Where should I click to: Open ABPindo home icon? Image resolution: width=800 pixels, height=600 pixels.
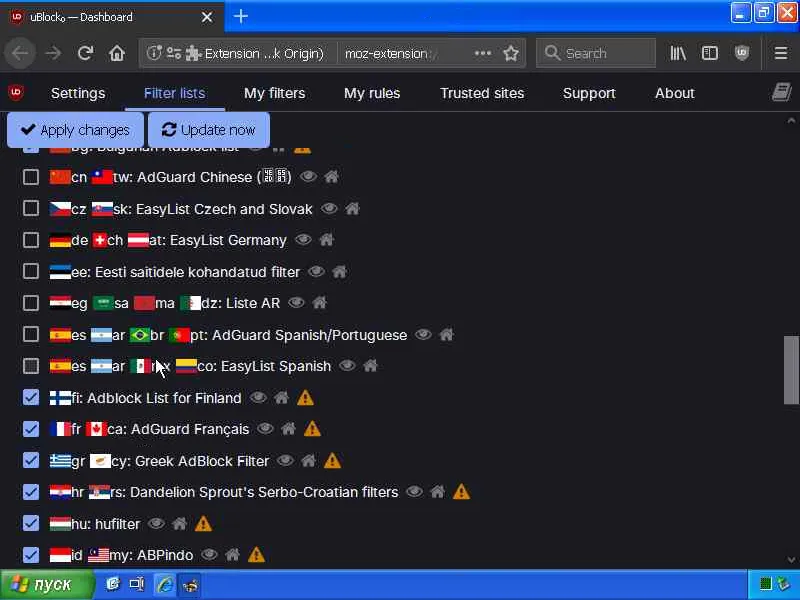tap(232, 554)
